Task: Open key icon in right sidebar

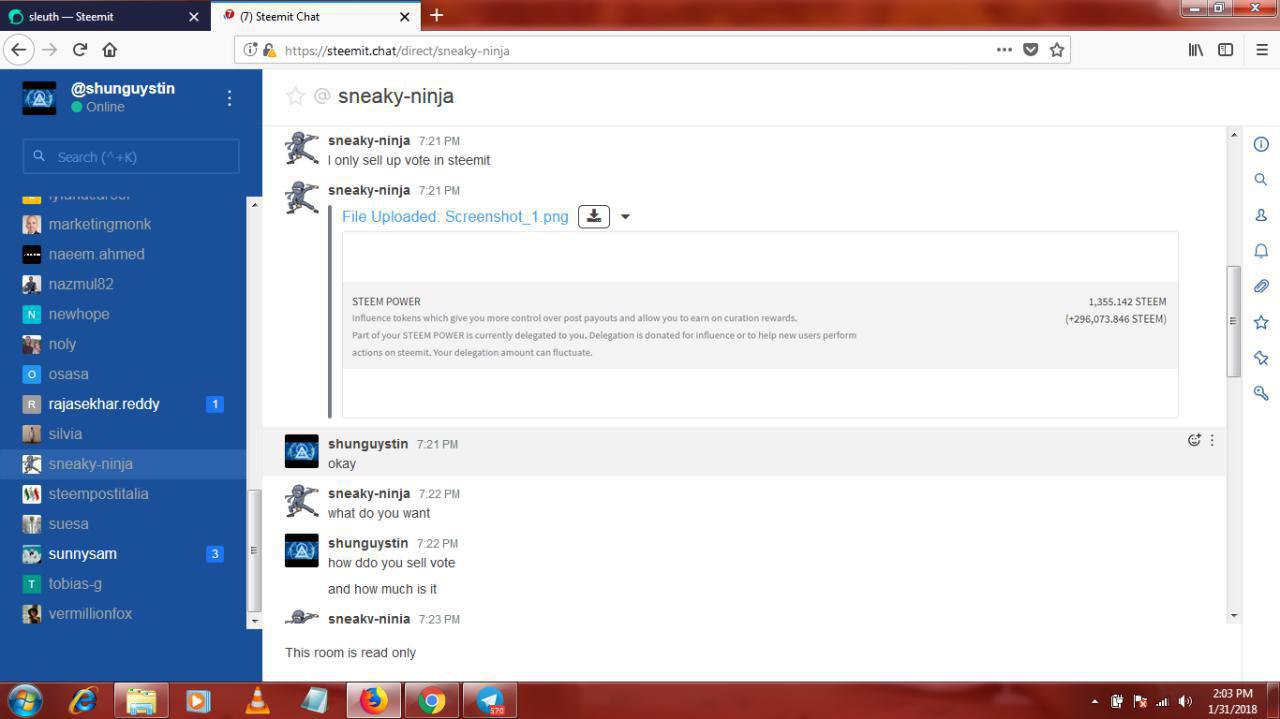Action: click(1261, 393)
